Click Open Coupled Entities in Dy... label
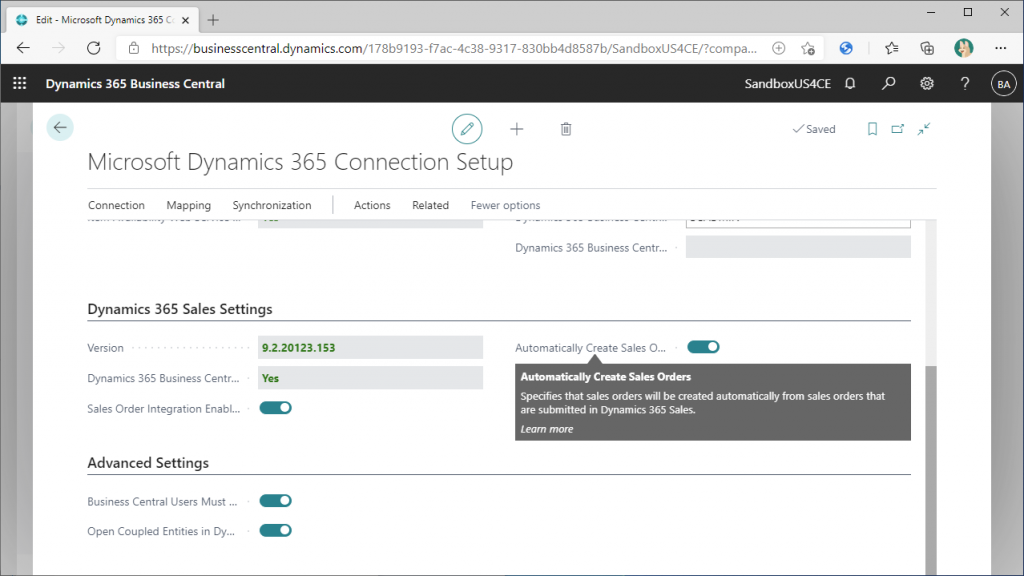 point(161,532)
